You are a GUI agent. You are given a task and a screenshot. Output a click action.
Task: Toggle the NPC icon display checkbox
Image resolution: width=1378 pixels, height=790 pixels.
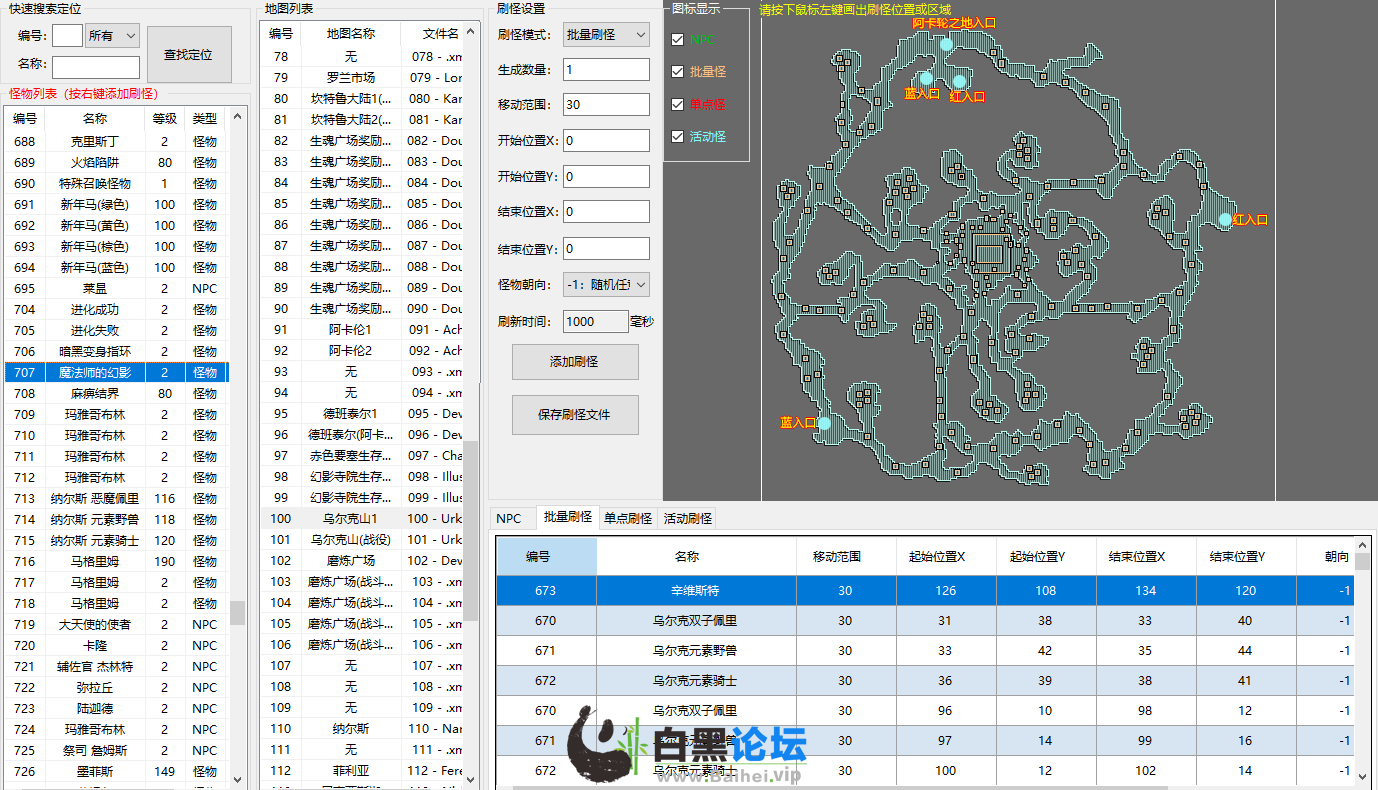coord(678,40)
